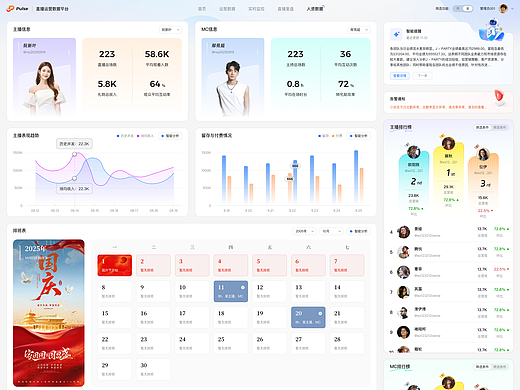Screen dimensions: 520x390
Task: Select the left filter segment in the host ranking header
Action: pos(482,127)
